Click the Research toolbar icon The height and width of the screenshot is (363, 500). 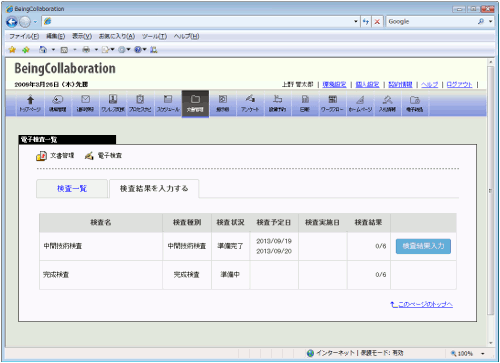(154, 50)
